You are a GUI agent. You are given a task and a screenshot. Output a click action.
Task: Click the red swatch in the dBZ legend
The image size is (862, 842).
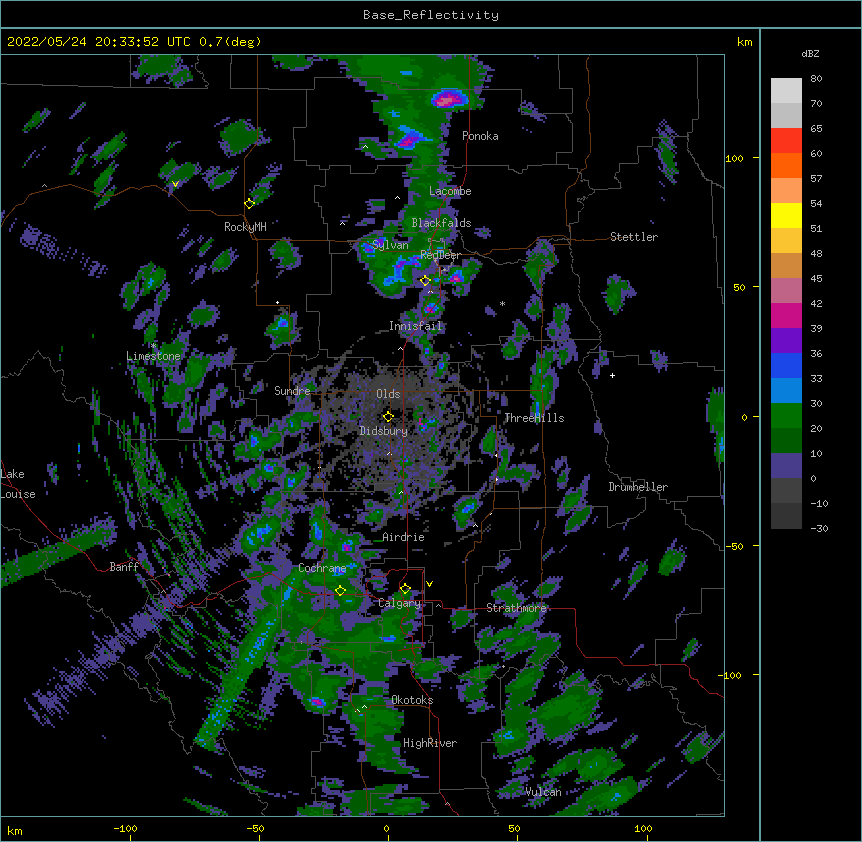786,140
